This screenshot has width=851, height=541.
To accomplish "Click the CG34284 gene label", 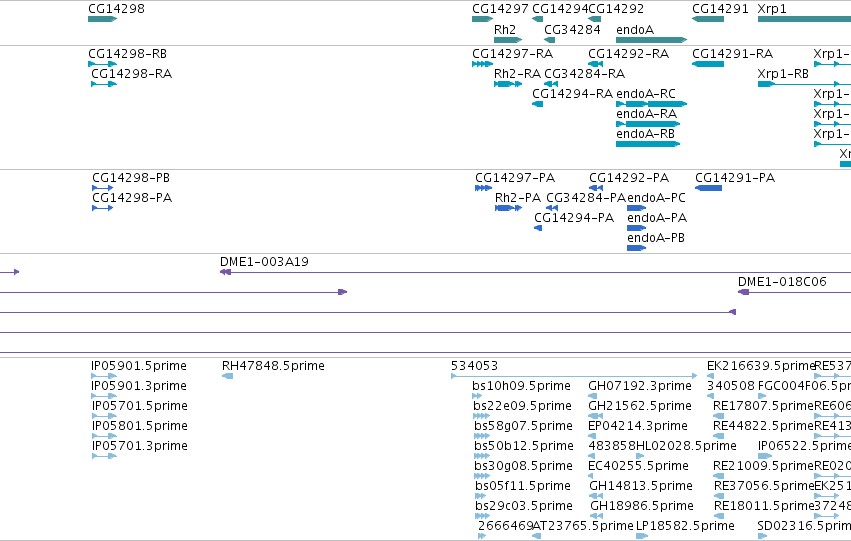I will tap(572, 30).
